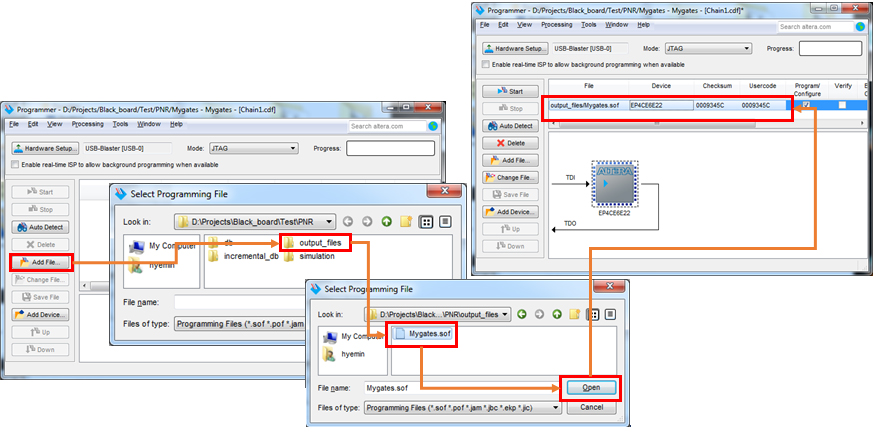875x433 pixels.
Task: Click Auto Detect in the right Programmer window
Action: [511, 126]
